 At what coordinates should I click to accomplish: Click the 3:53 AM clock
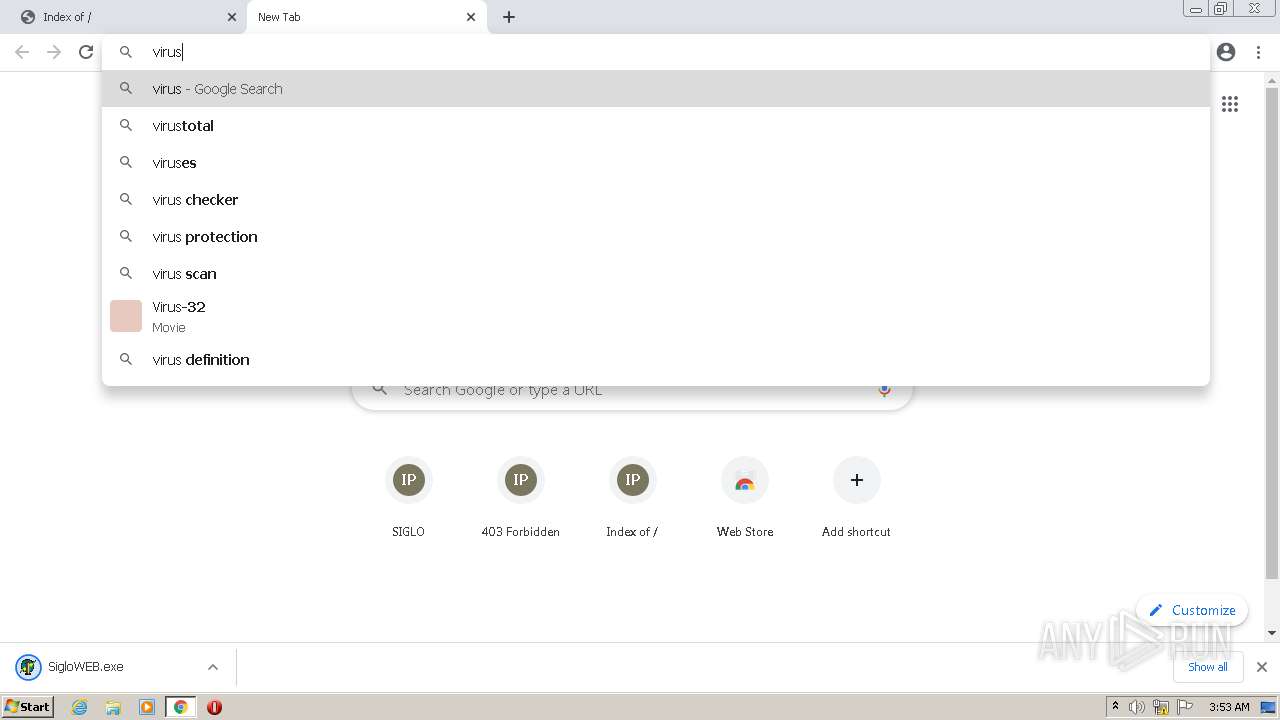tap(1229, 707)
